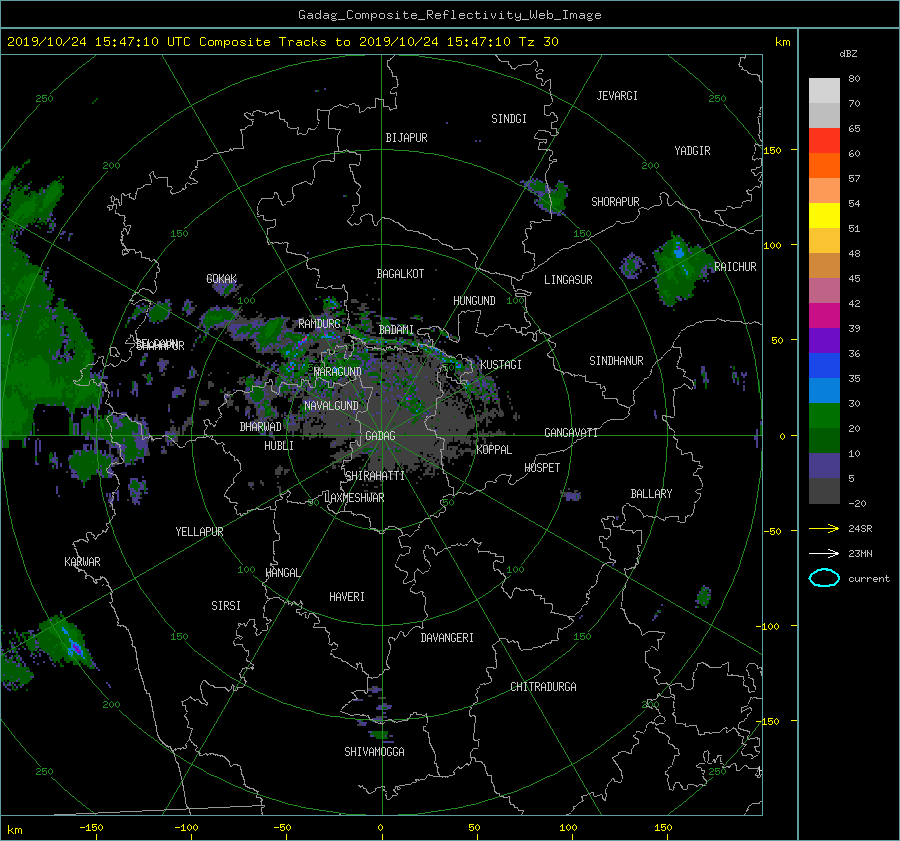
Task: Click the SINDGI city label
Action: [x=509, y=119]
